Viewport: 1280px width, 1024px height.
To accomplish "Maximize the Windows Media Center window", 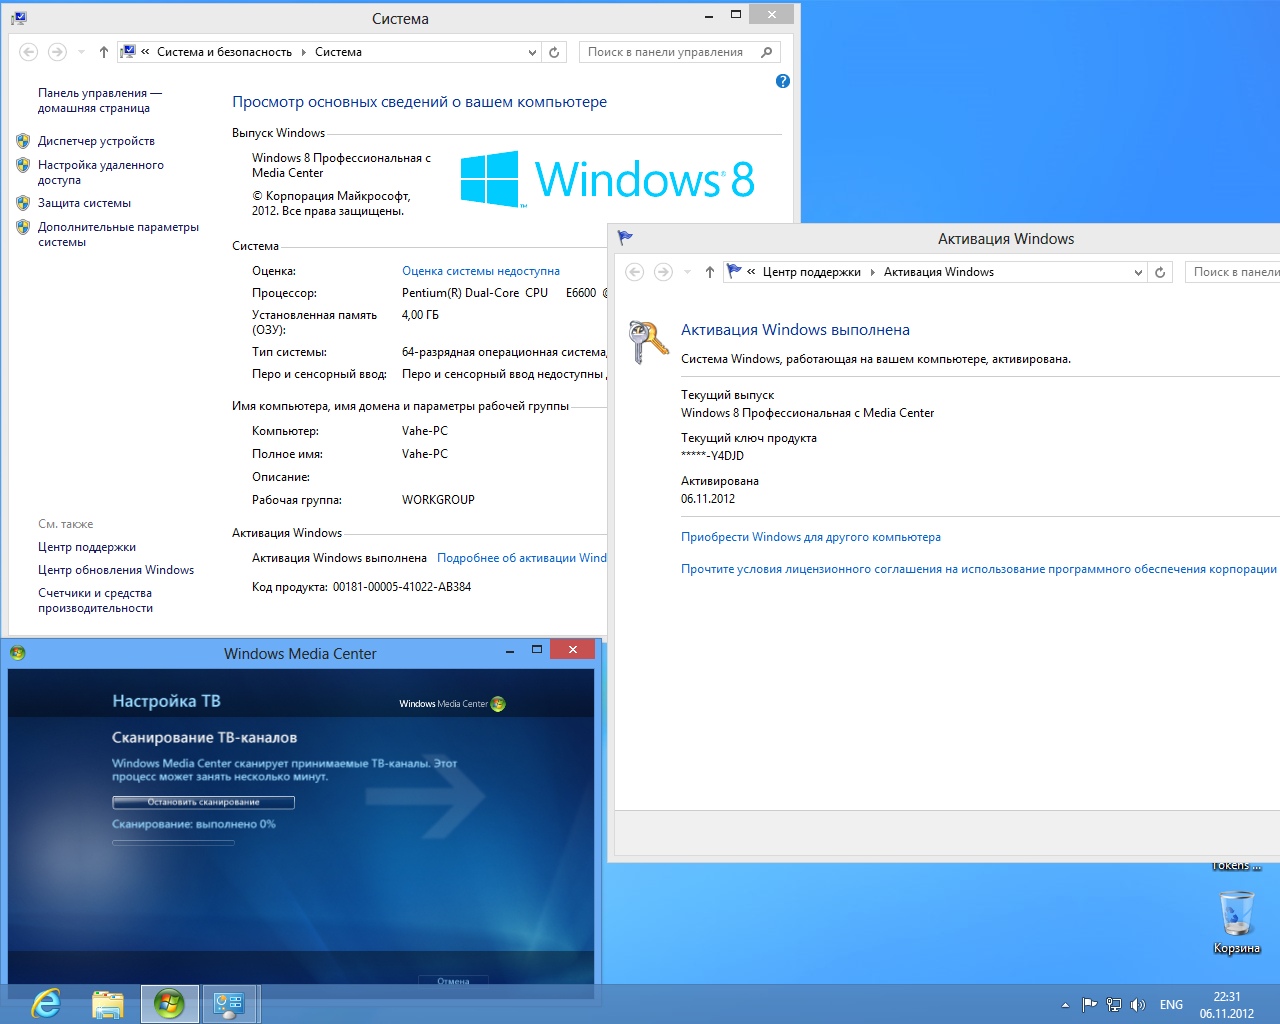I will click(537, 650).
